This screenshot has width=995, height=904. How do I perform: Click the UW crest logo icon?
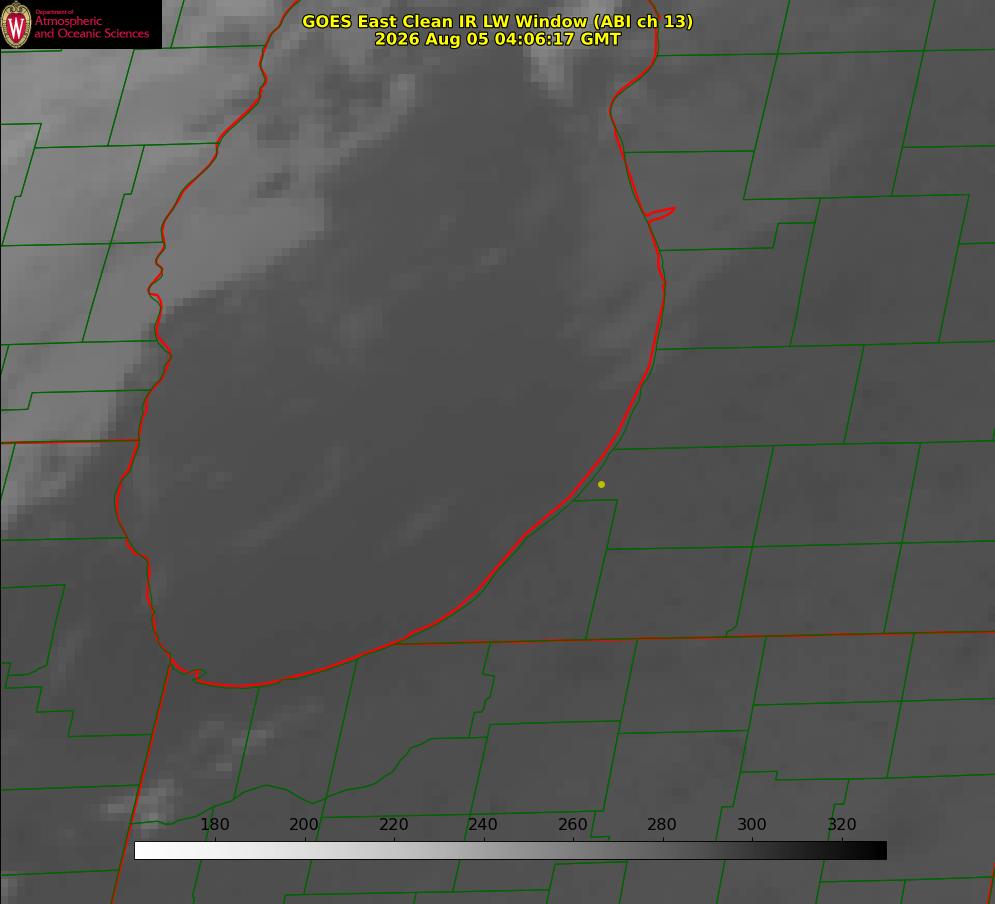coord(16,24)
